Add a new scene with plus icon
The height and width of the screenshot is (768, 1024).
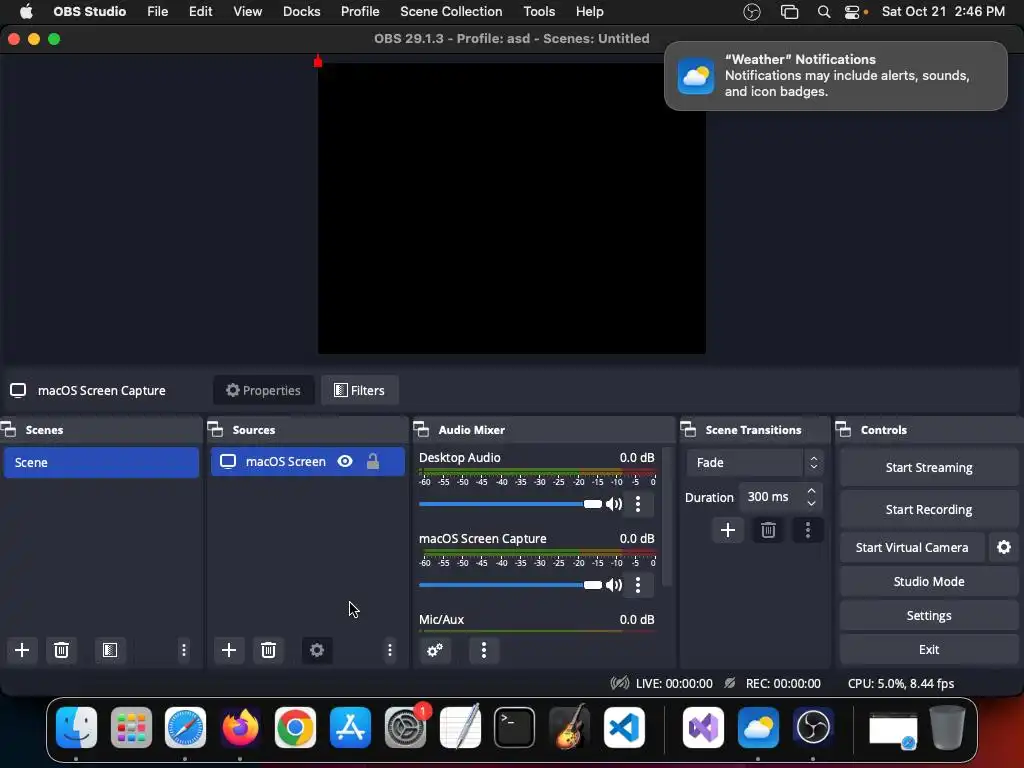pos(22,650)
